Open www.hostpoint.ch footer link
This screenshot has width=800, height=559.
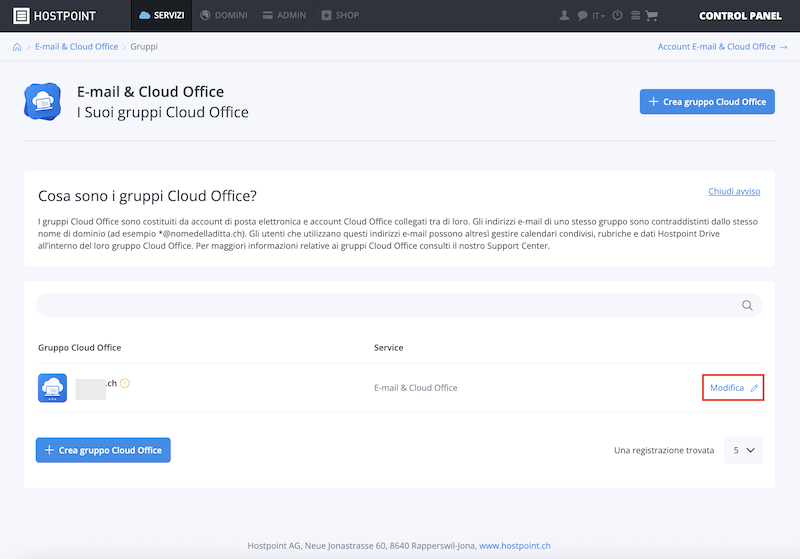pyautogui.click(x=515, y=545)
